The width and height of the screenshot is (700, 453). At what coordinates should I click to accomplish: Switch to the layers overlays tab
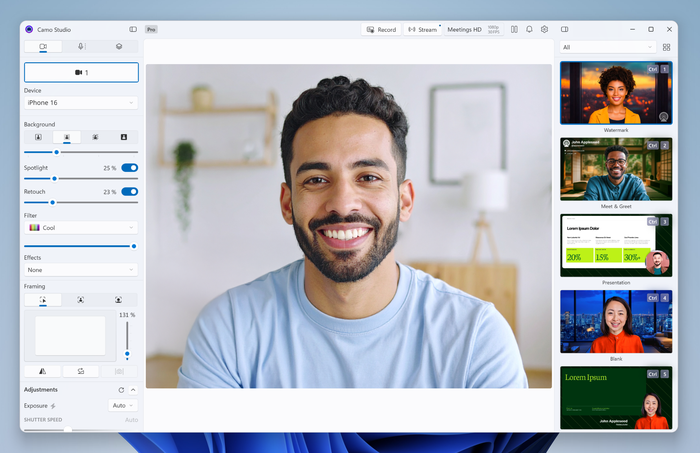coord(119,46)
